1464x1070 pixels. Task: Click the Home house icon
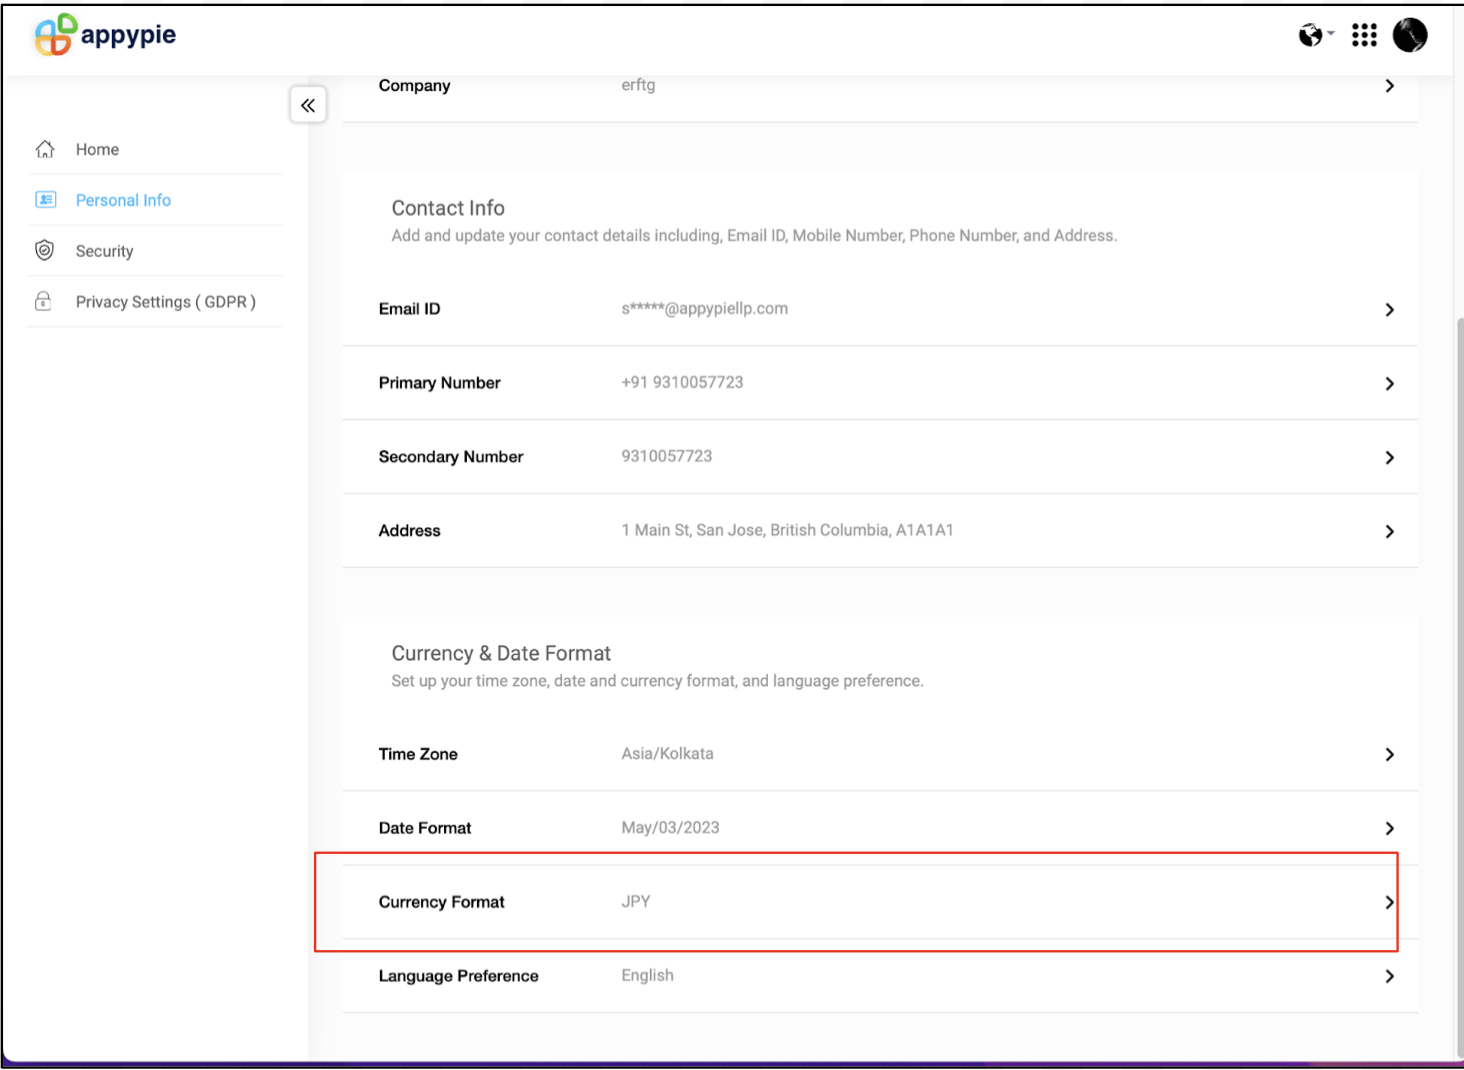45,150
